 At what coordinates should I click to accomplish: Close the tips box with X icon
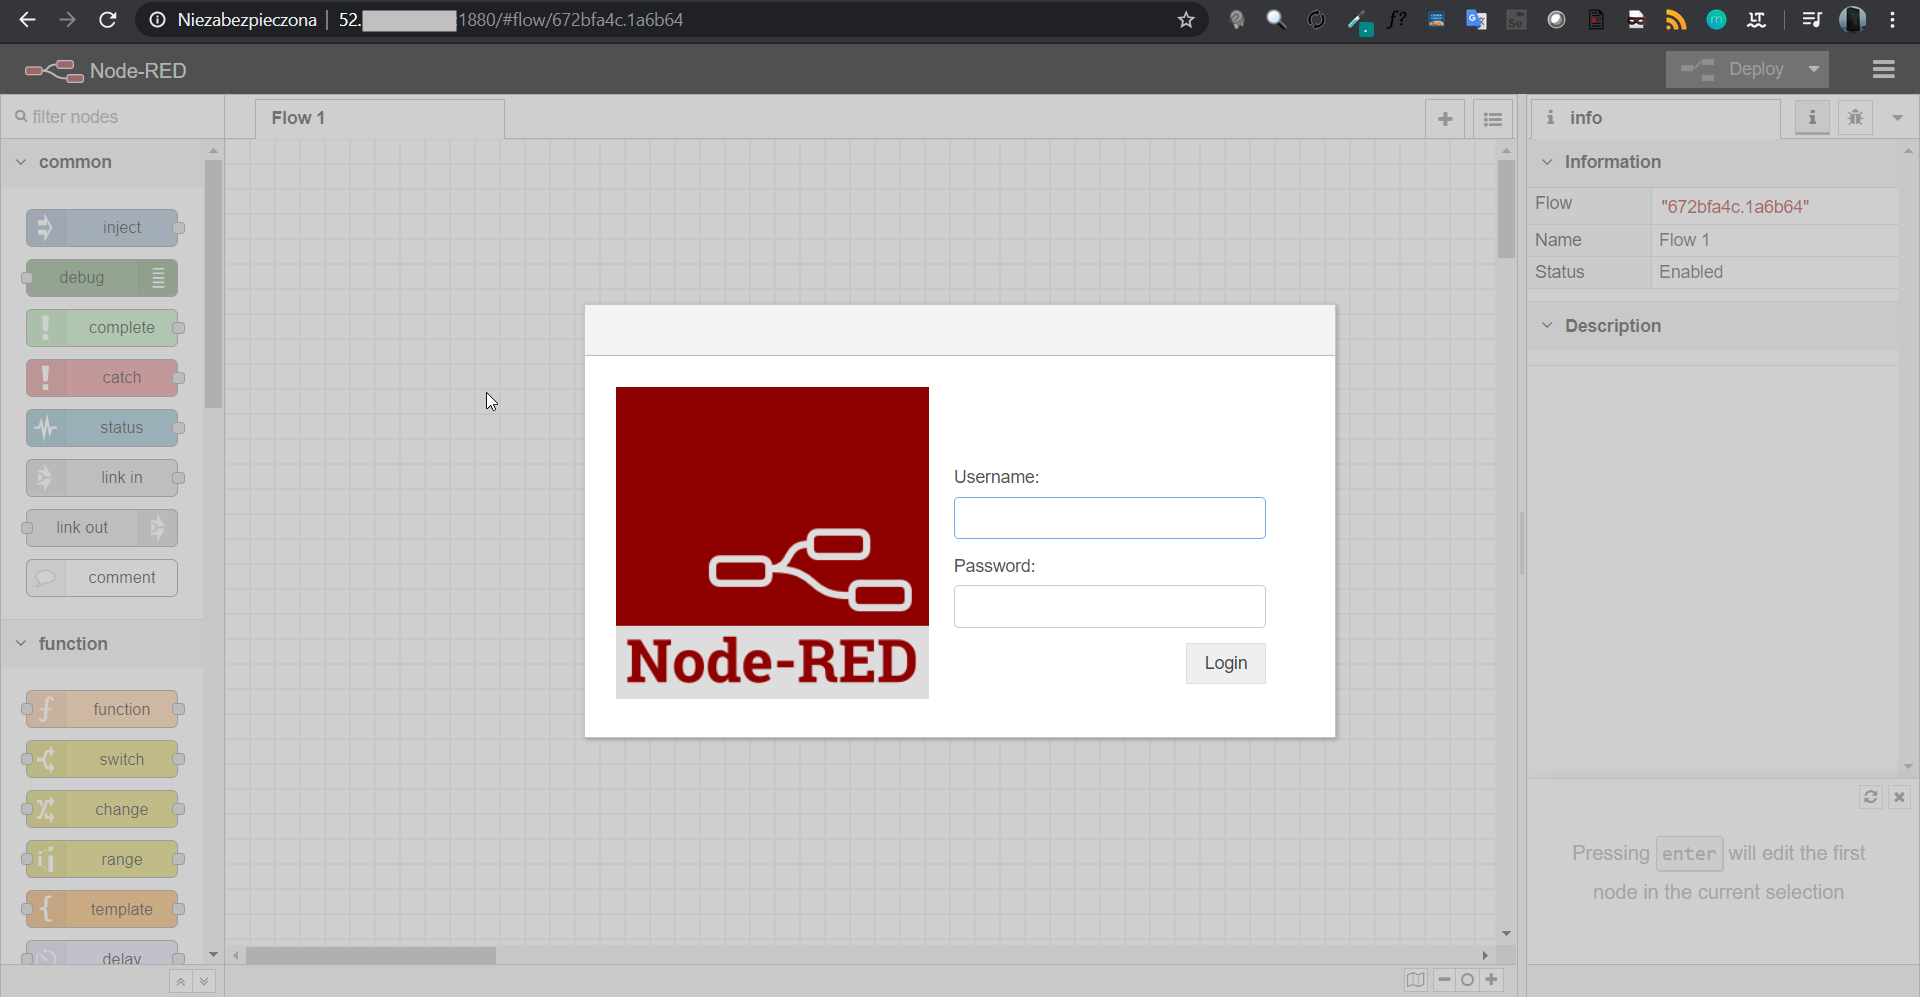pos(1899,797)
